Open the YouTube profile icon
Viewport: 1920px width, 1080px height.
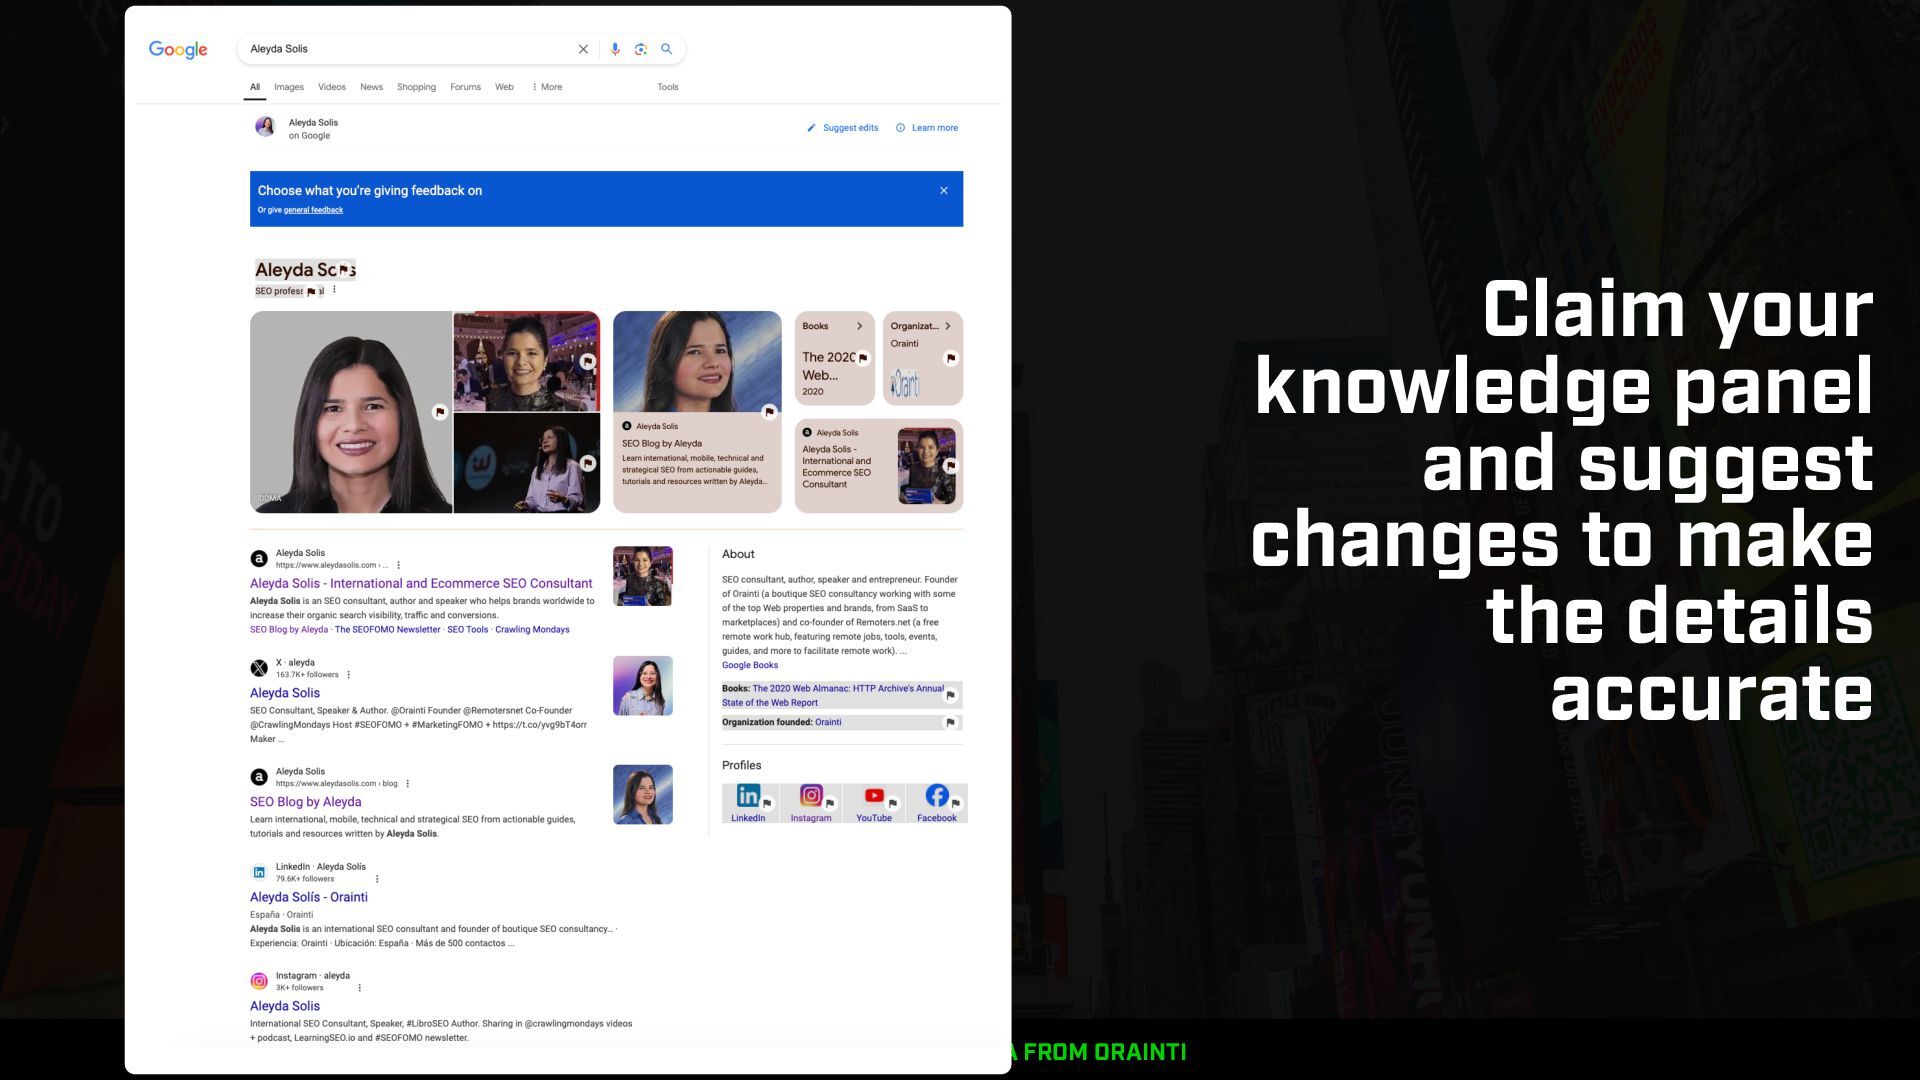tap(874, 796)
